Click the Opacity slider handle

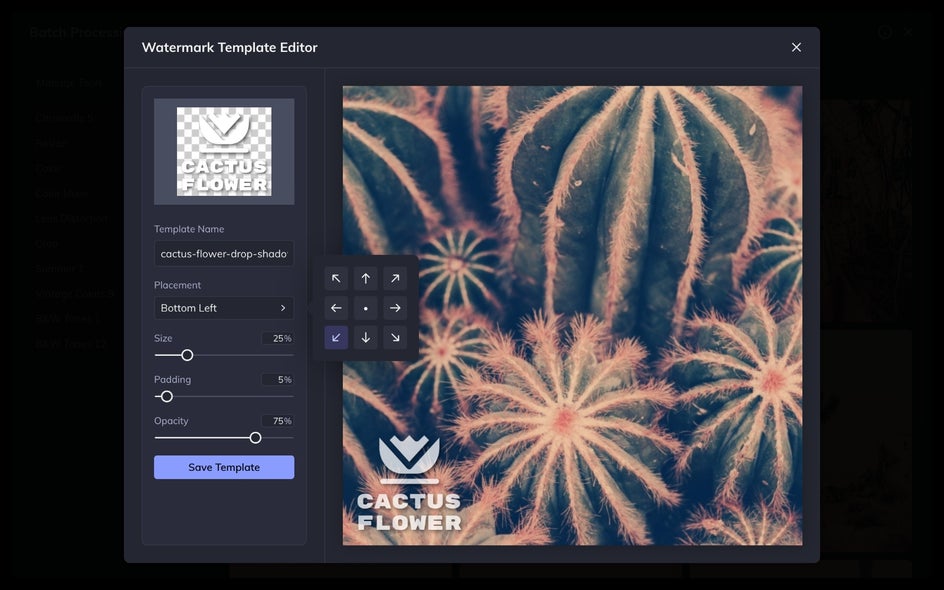pos(255,438)
